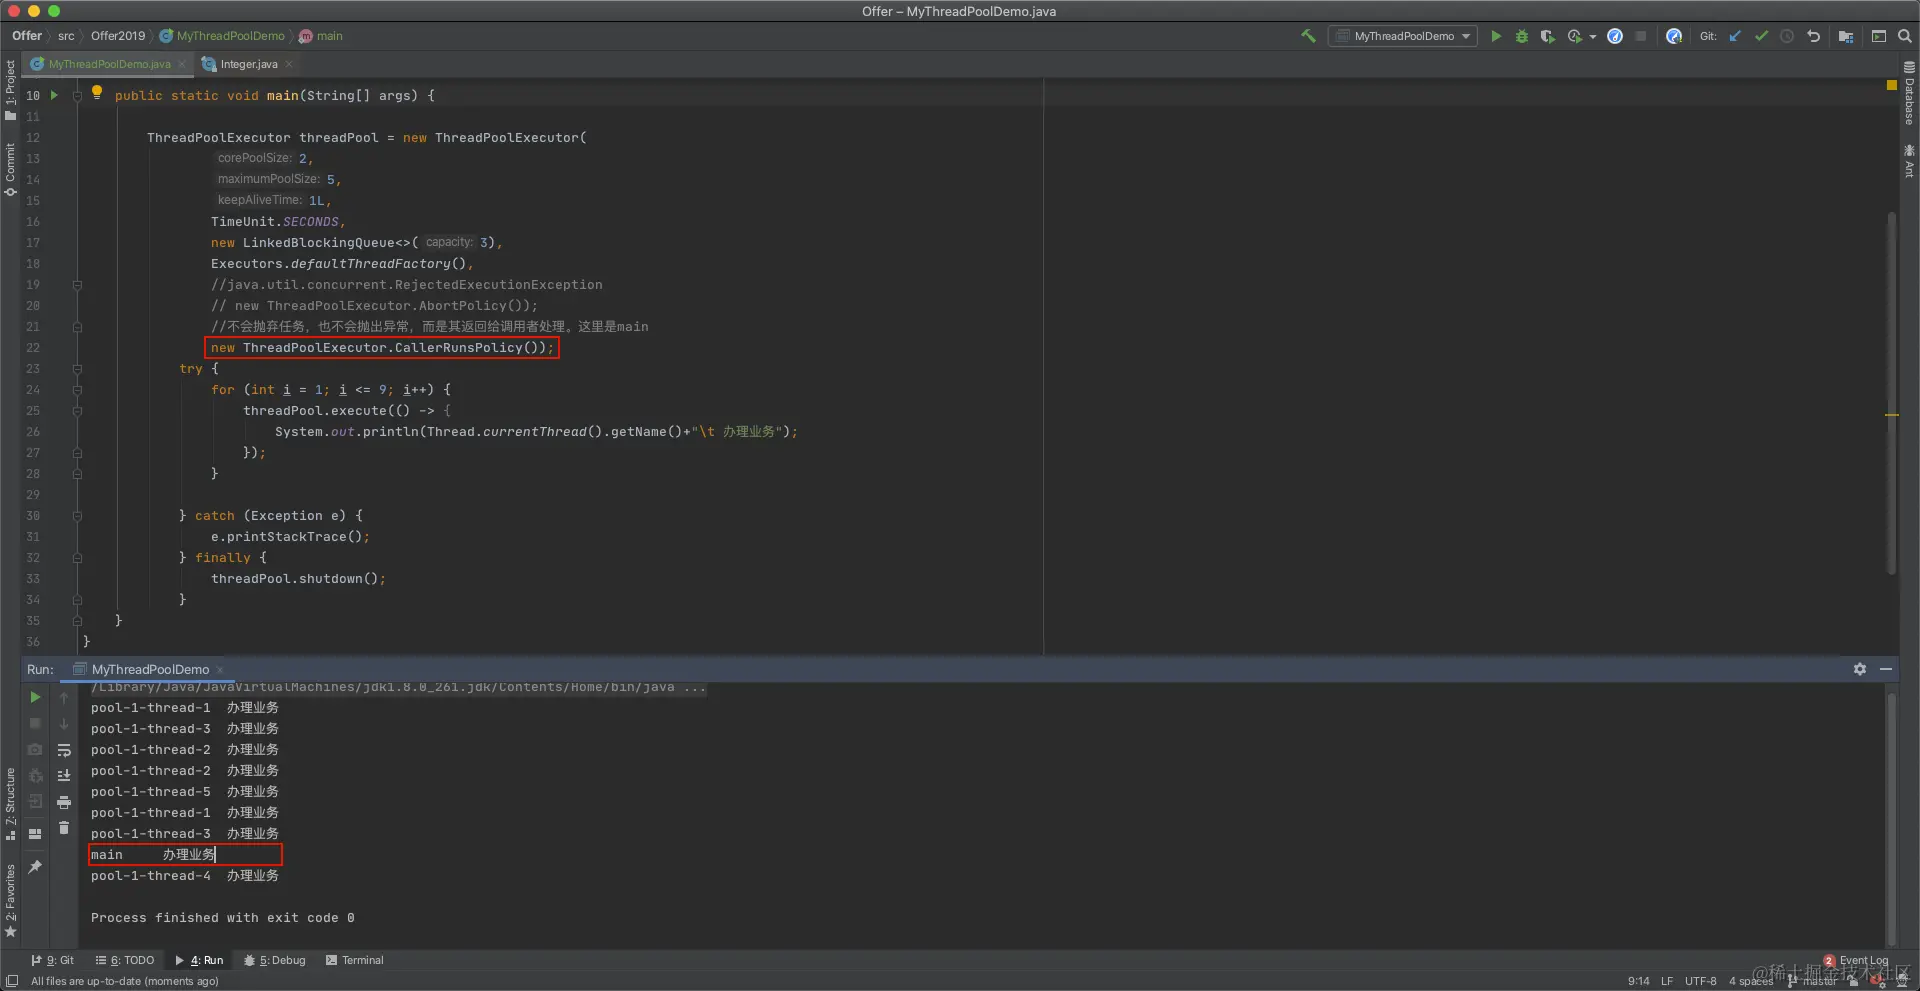Open the Run Anything icon in toolbar

click(1879, 36)
